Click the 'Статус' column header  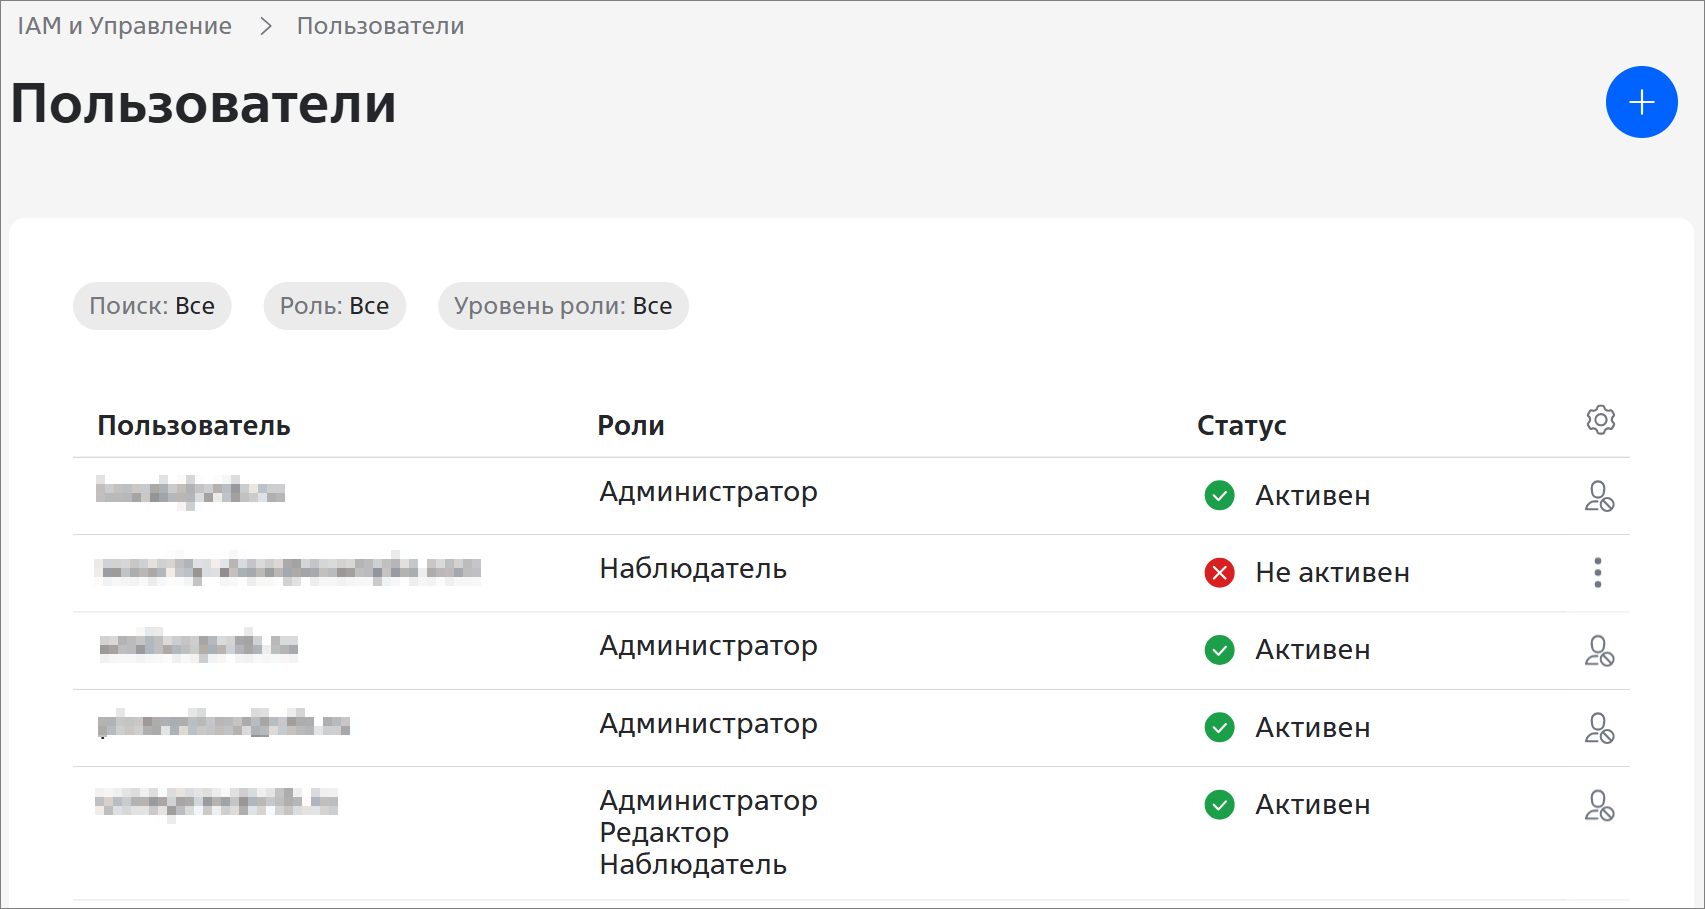click(x=1241, y=426)
